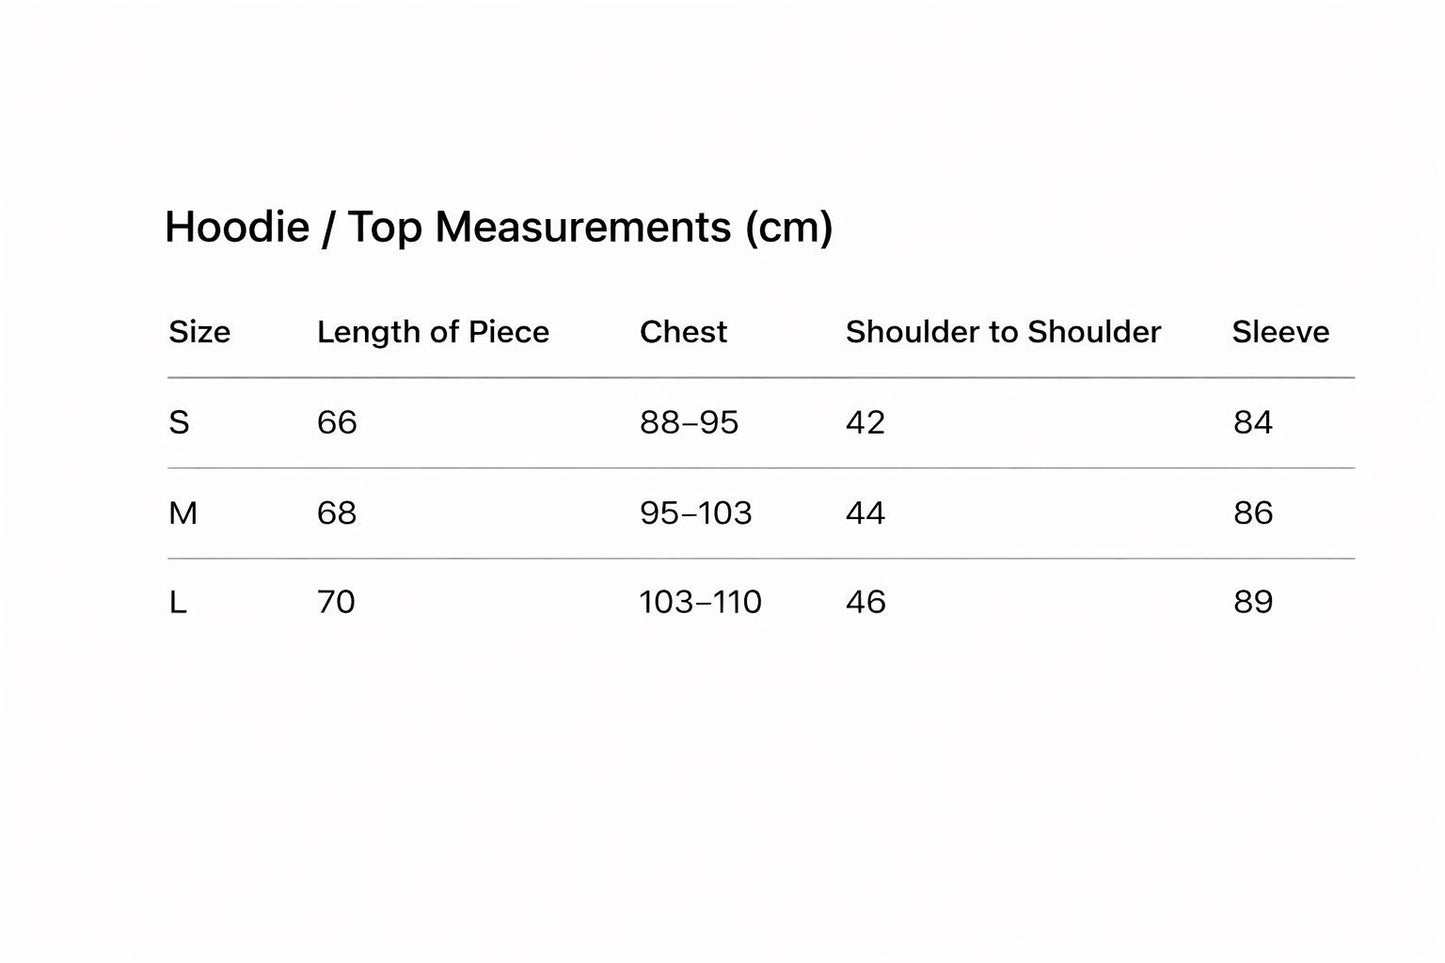Select shoulder value 44
Screen dimensions: 1445x963
pyautogui.click(x=865, y=513)
